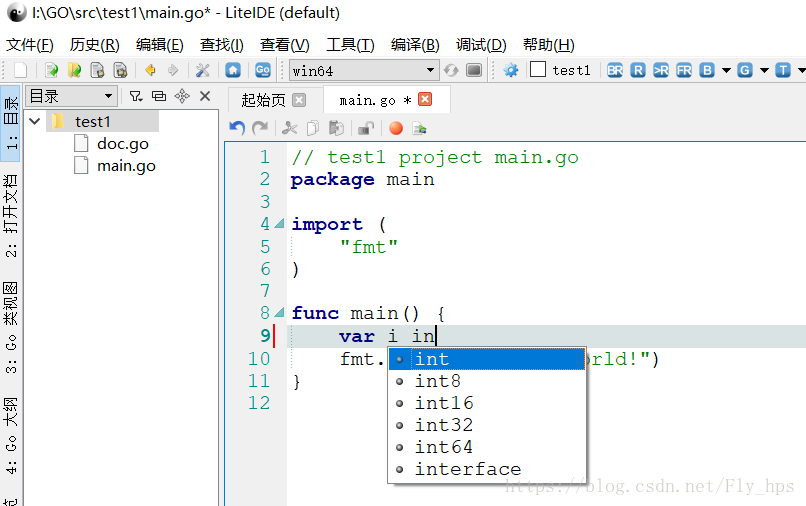
Task: Click the lock icon in editor toolbar
Action: (x=365, y=128)
